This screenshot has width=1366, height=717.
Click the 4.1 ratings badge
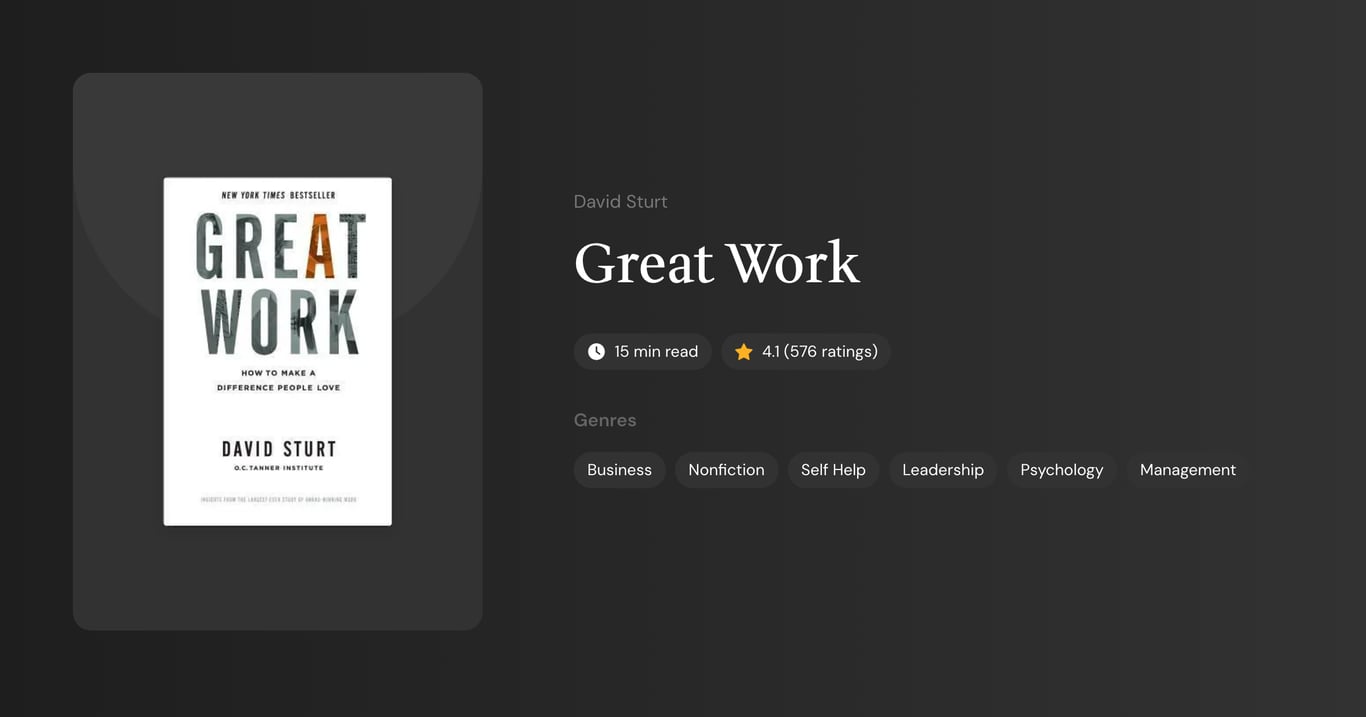pyautogui.click(x=806, y=351)
